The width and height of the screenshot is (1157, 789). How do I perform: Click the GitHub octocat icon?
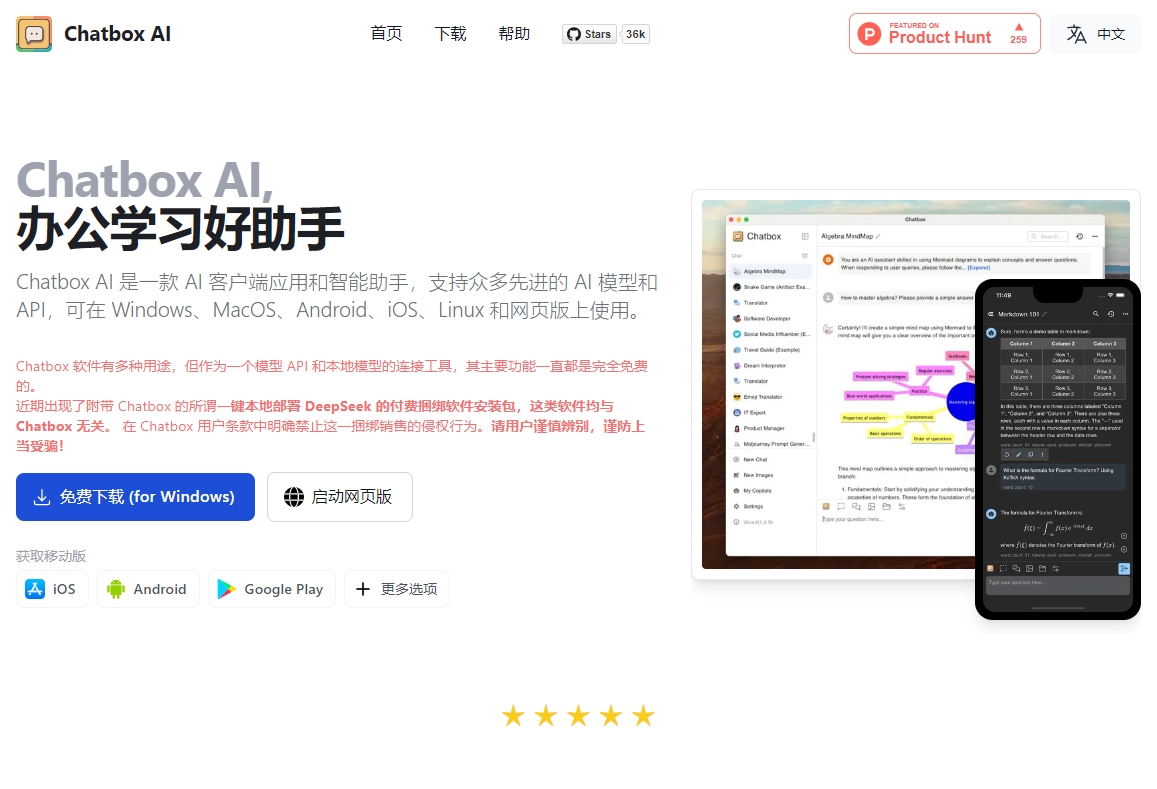coord(573,34)
